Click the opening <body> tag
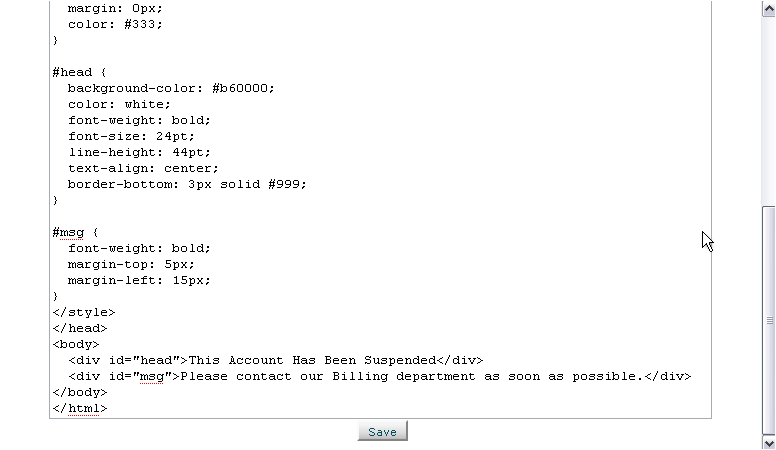Screen dimensions: 776x450 pyautogui.click(x=76, y=344)
